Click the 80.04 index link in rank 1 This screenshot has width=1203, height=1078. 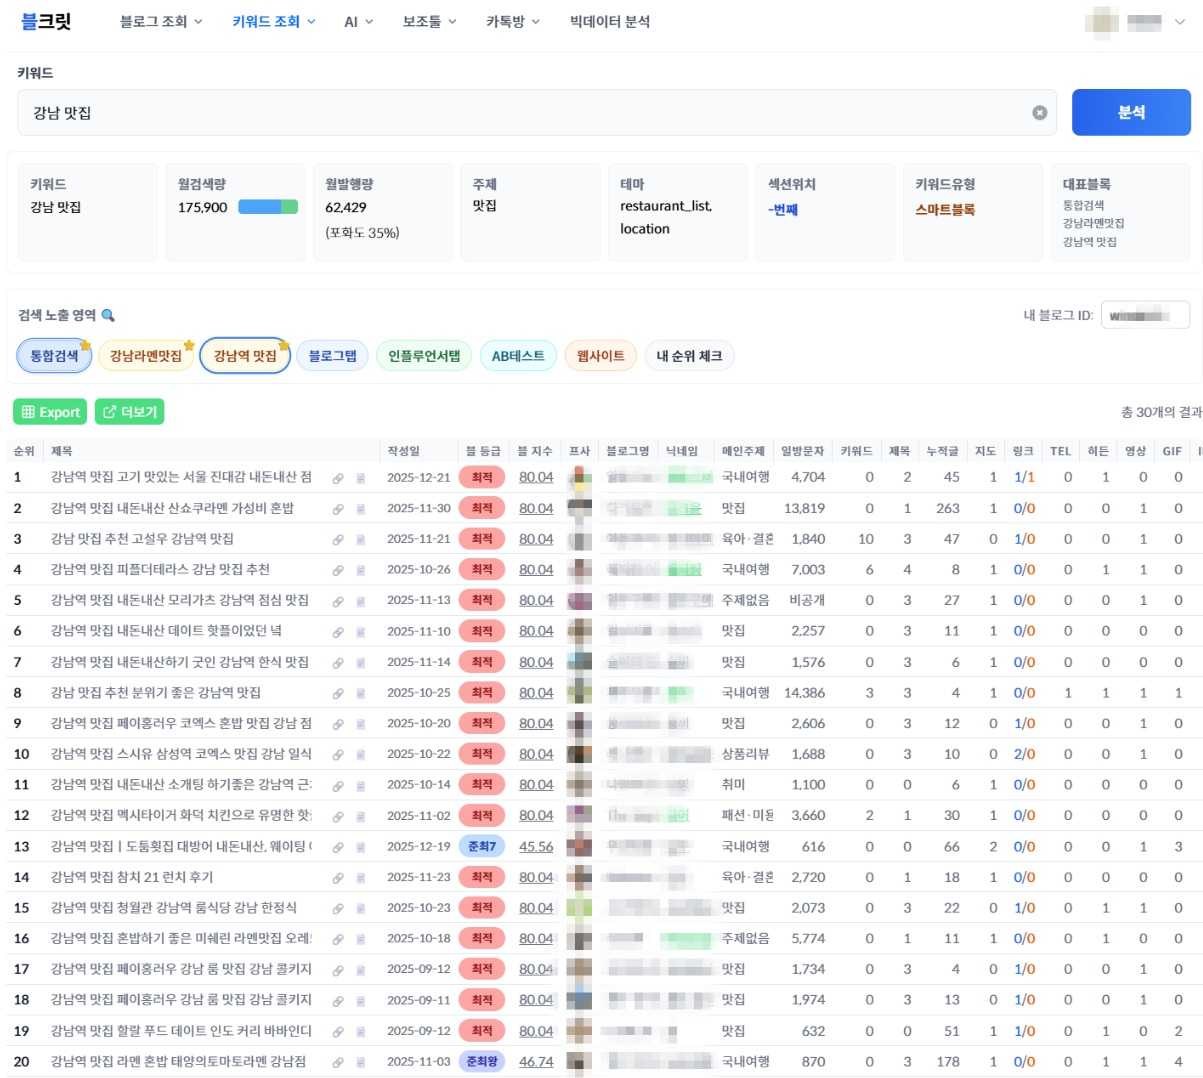pyautogui.click(x=536, y=478)
